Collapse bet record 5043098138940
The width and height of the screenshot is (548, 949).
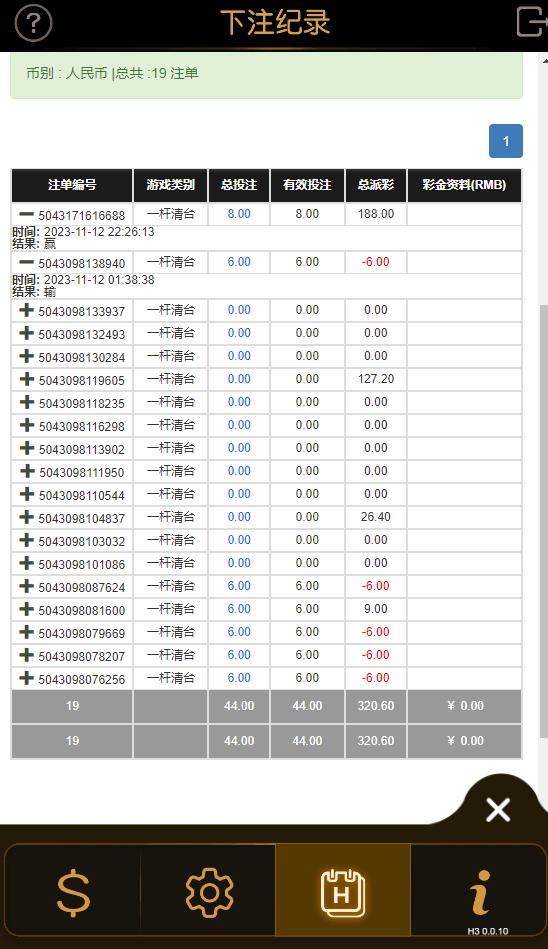tap(26, 262)
